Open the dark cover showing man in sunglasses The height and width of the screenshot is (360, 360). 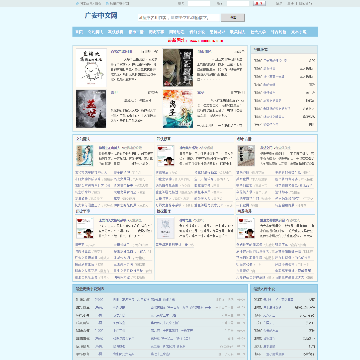[x=178, y=68]
